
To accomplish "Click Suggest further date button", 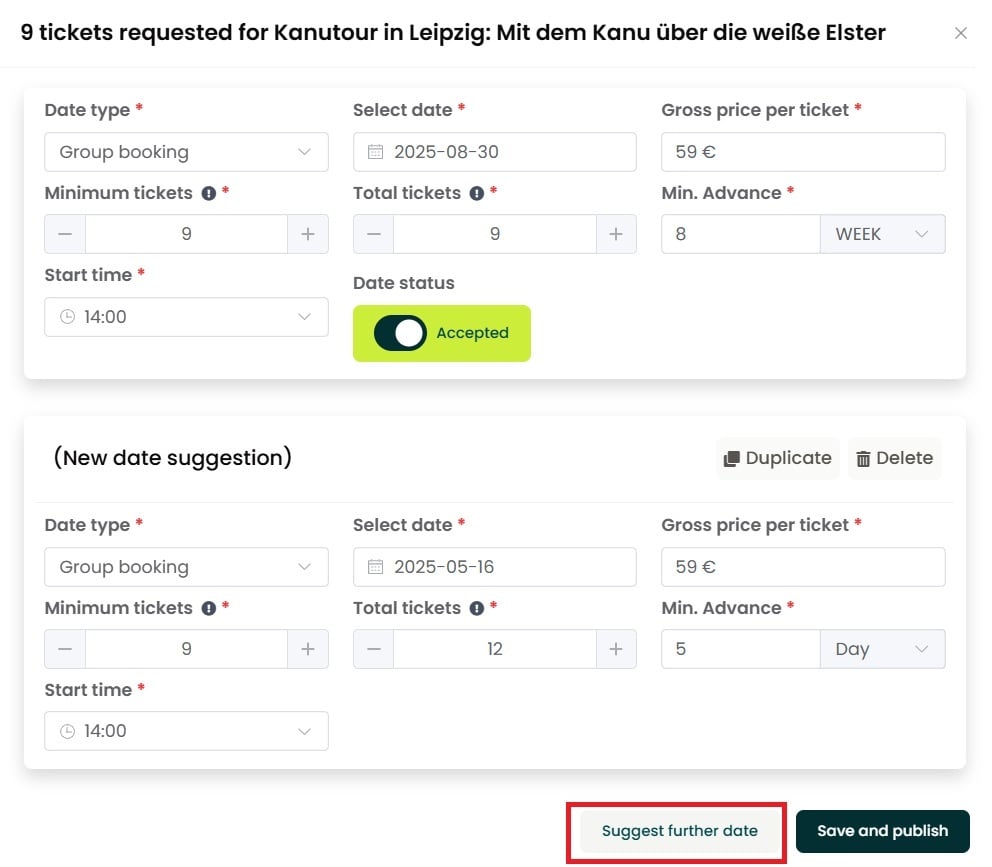I will pos(679,831).
